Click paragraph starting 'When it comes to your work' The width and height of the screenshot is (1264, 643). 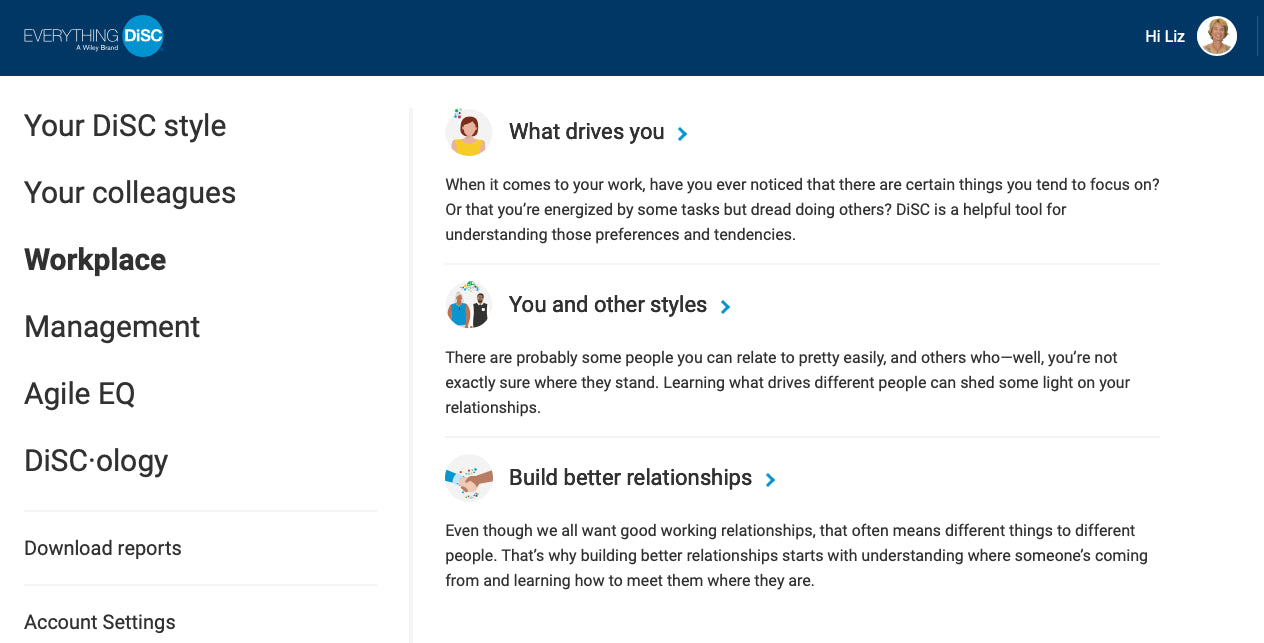(802, 210)
